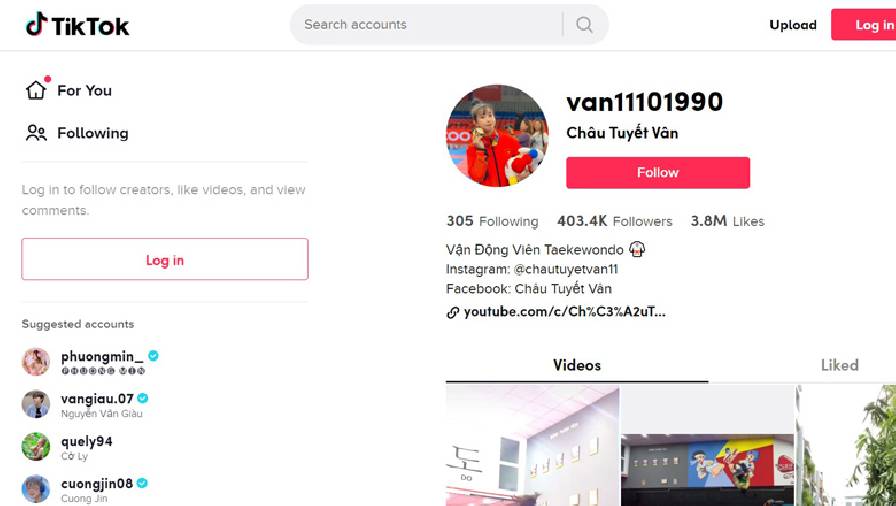Open the cartoon mural video thumbnail
This screenshot has width=896, height=506.
707,445
